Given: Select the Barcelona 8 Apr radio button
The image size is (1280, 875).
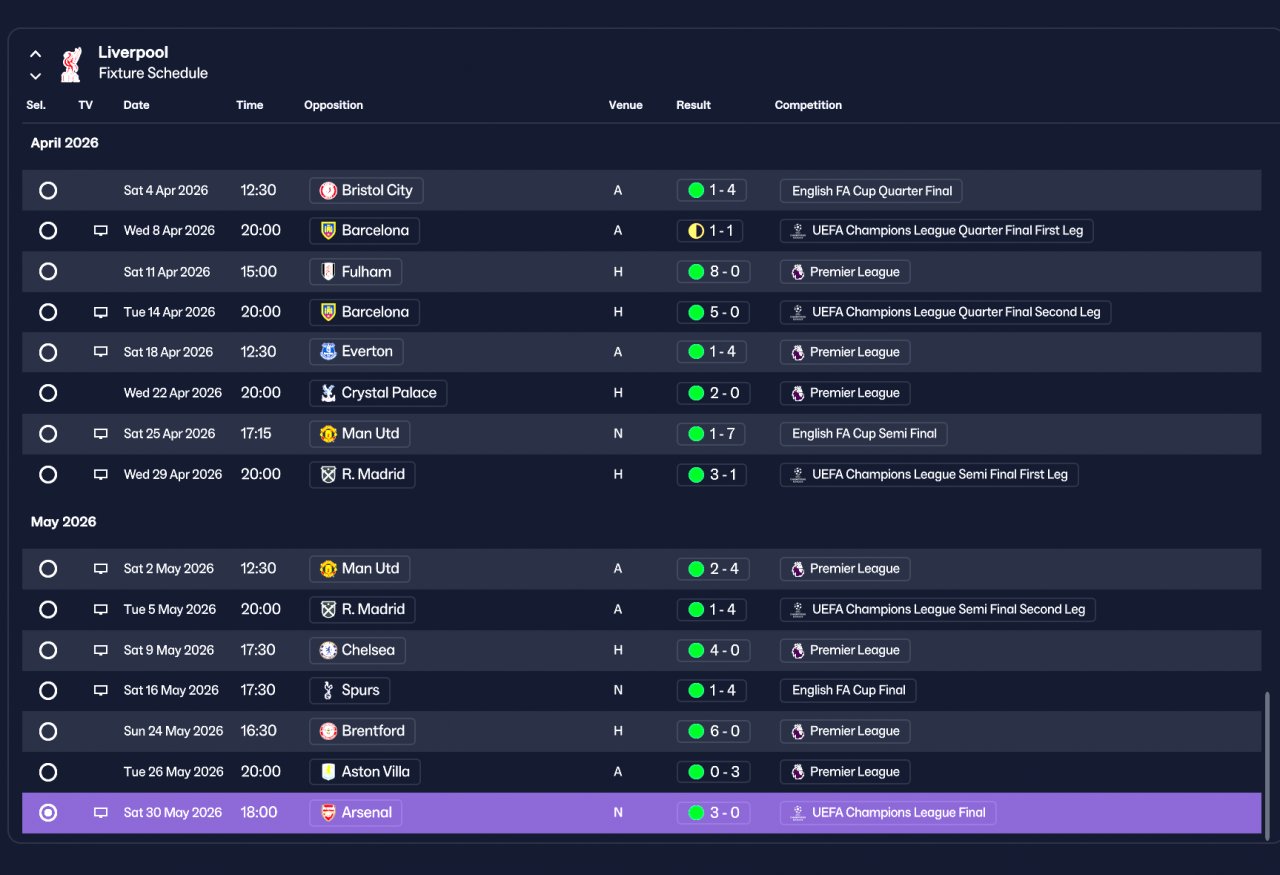Looking at the screenshot, I should (48, 231).
